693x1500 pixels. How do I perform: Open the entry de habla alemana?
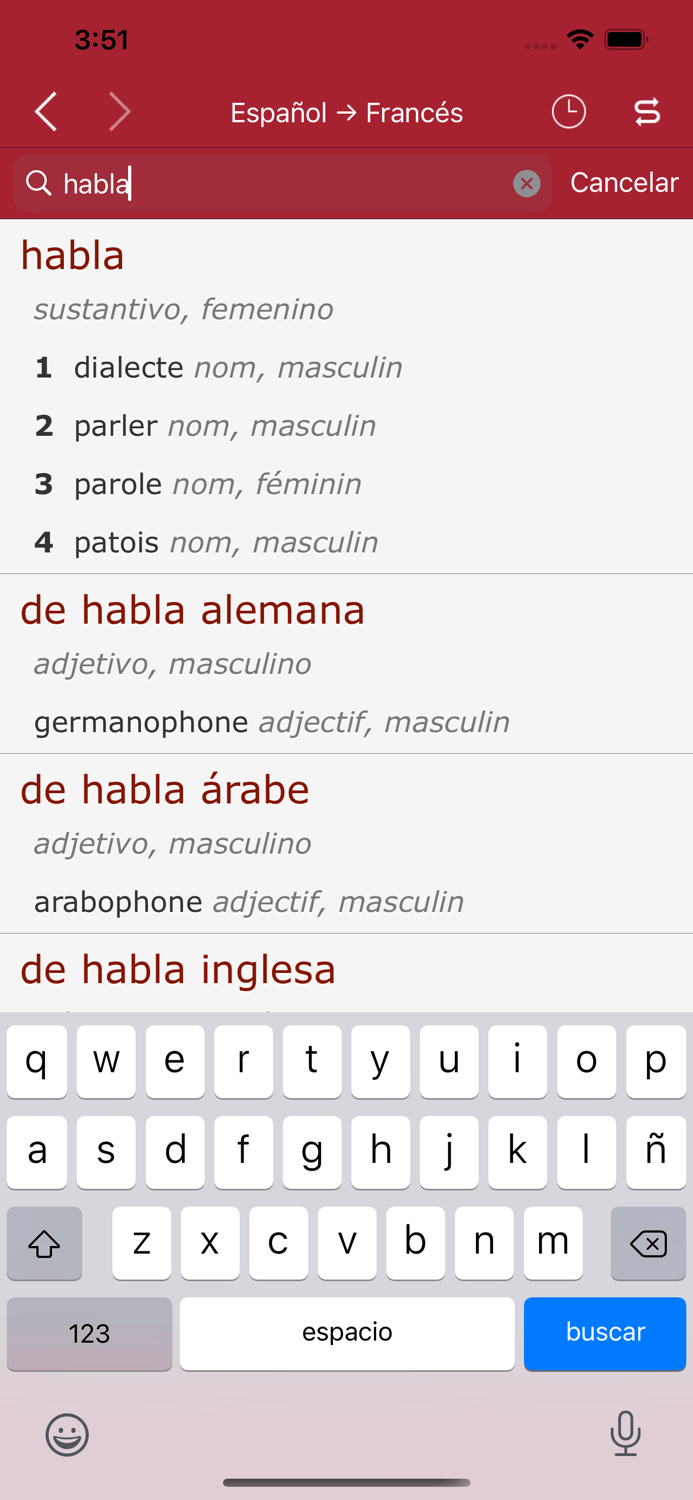tap(192, 609)
